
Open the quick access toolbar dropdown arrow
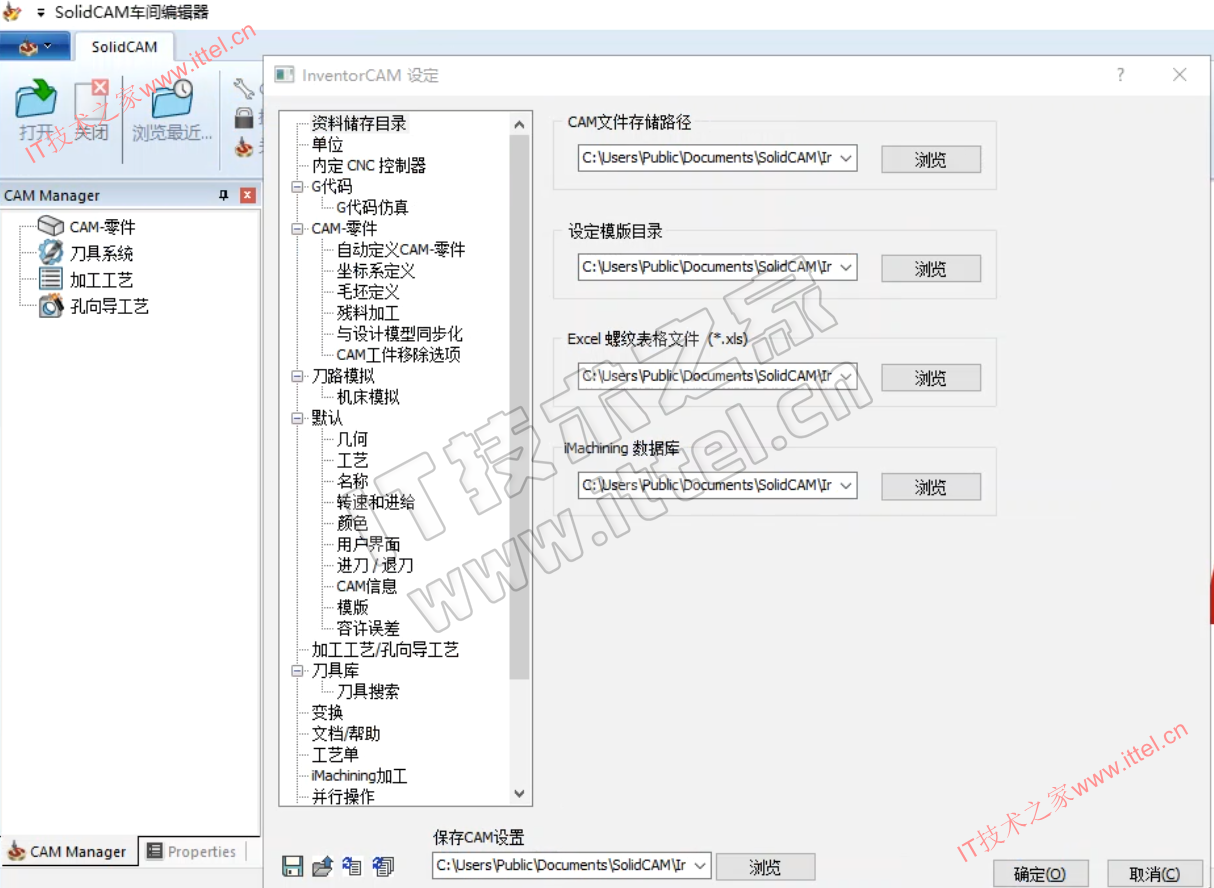coord(41,13)
